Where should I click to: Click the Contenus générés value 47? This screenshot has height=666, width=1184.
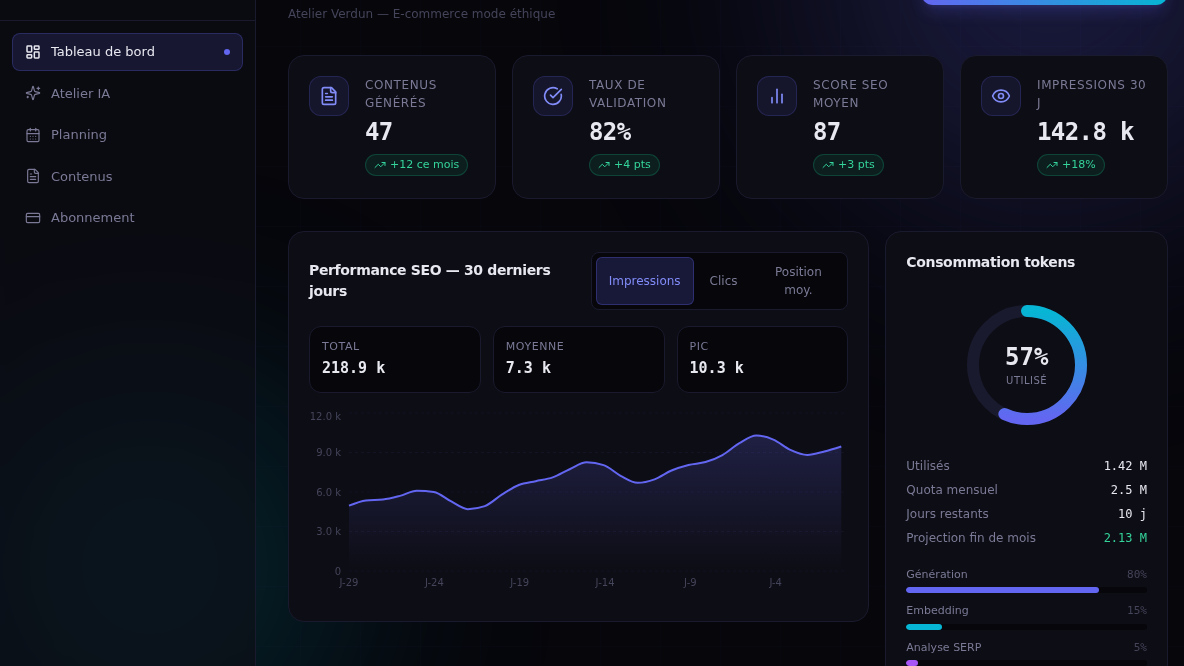click(x=378, y=132)
